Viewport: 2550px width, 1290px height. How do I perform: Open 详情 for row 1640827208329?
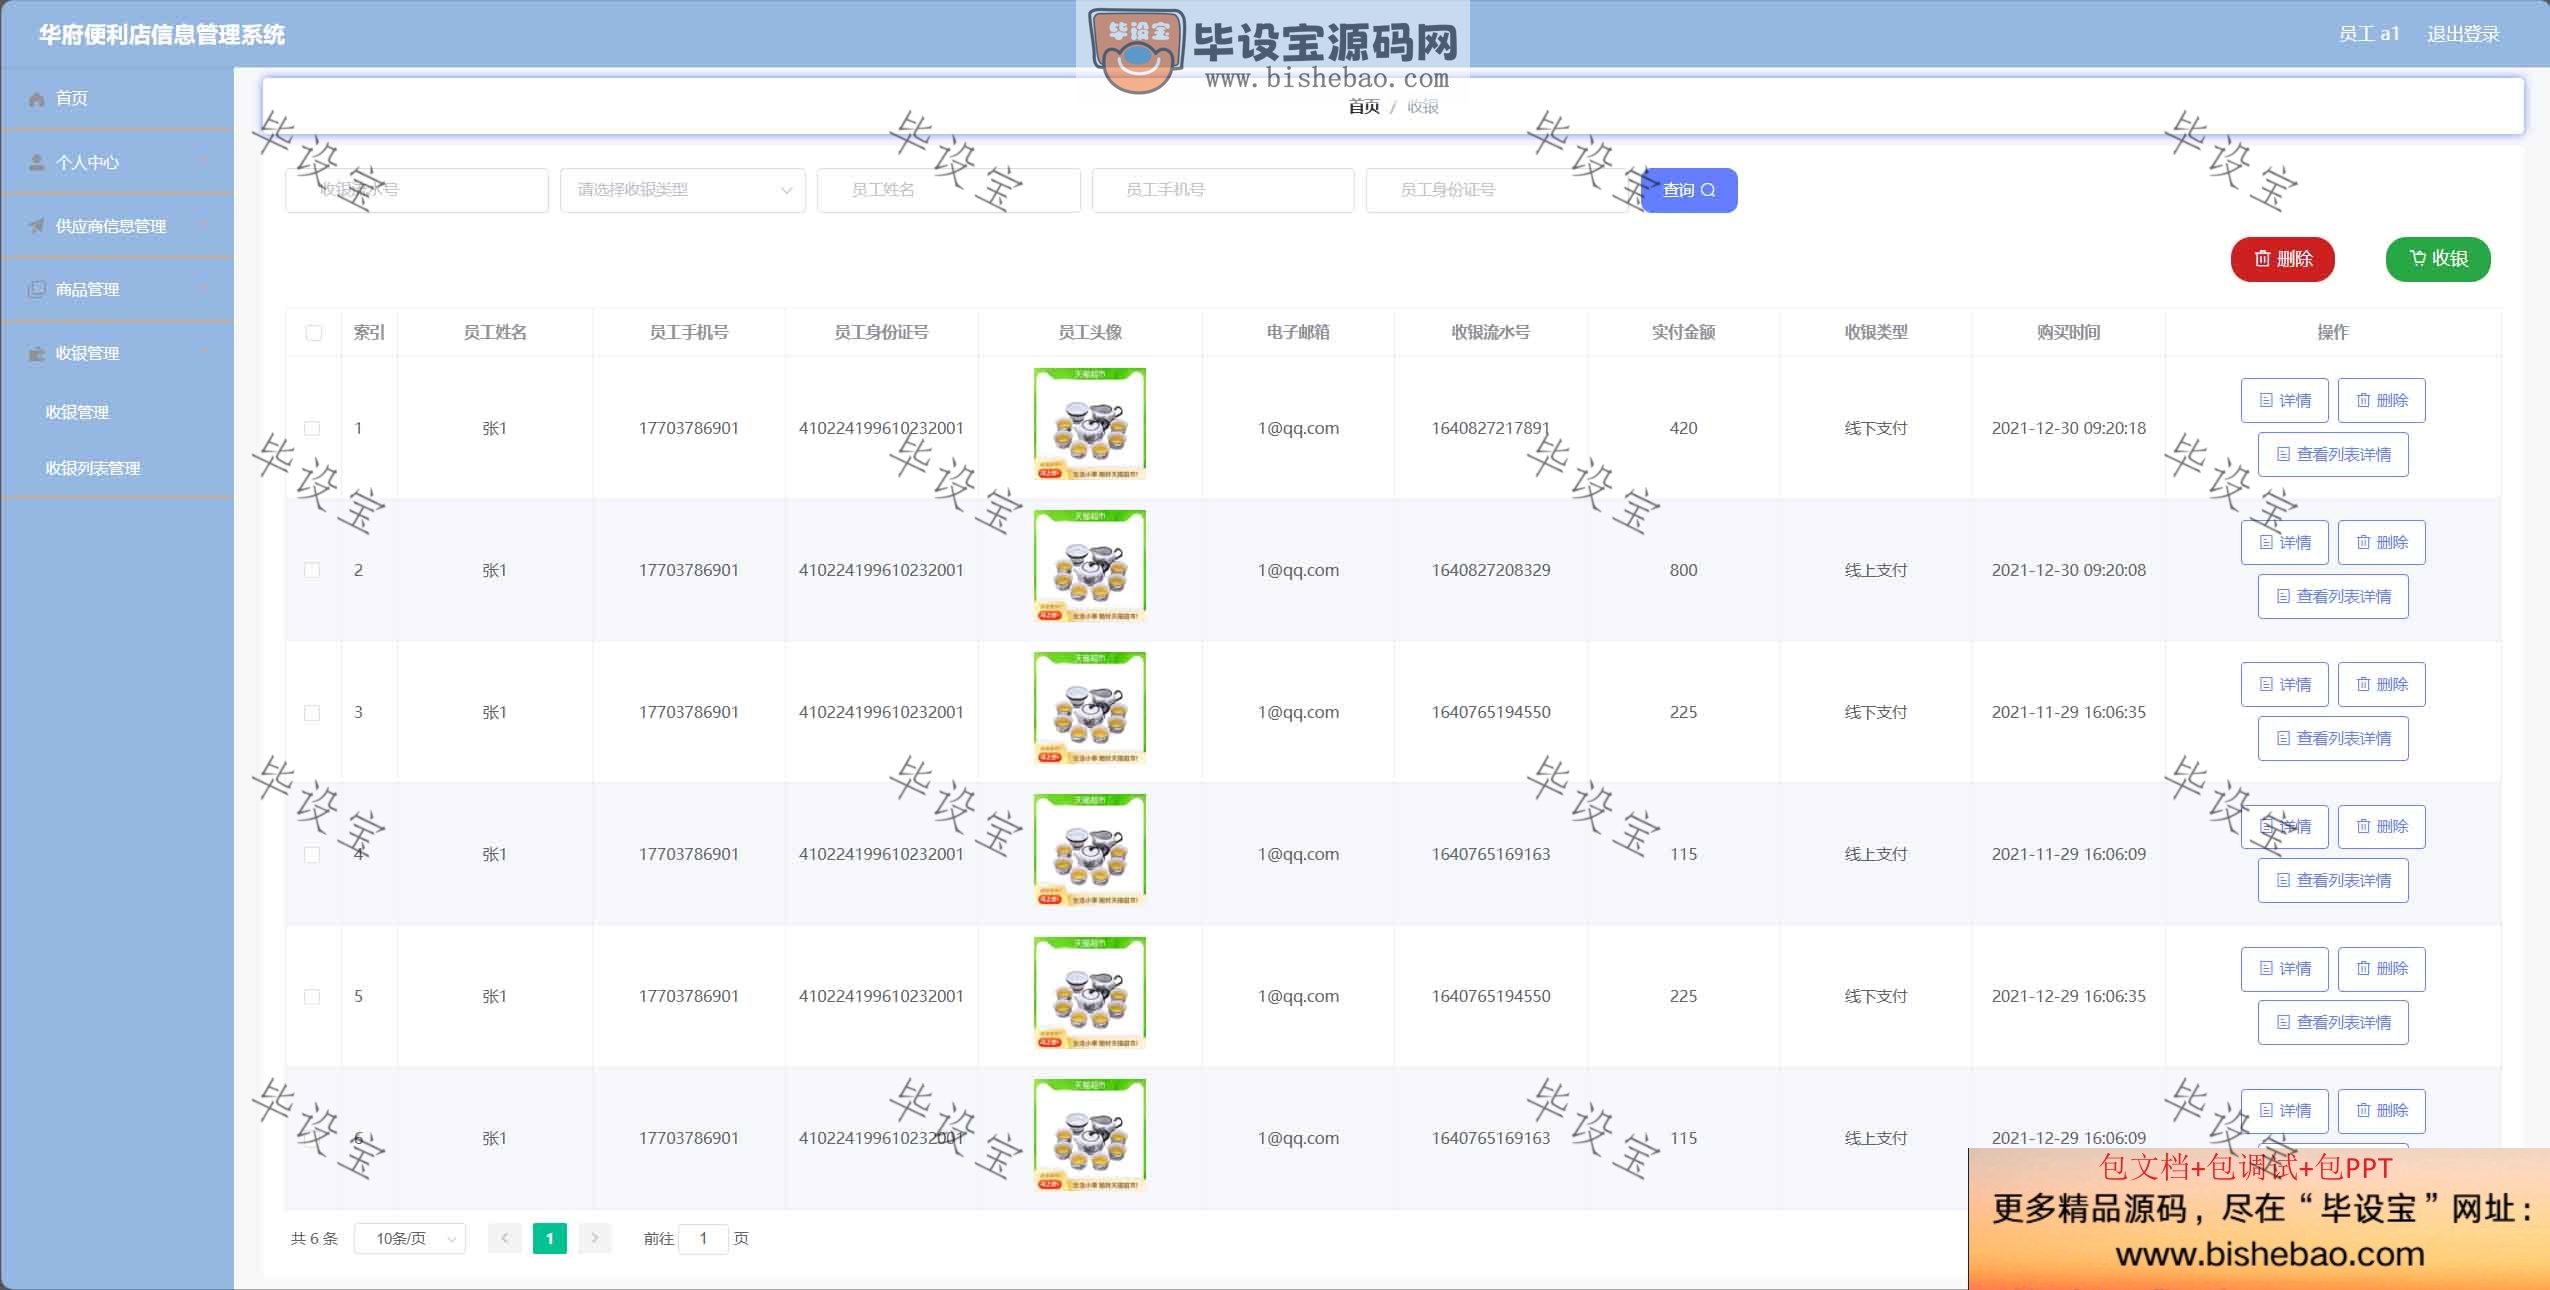pyautogui.click(x=2284, y=542)
